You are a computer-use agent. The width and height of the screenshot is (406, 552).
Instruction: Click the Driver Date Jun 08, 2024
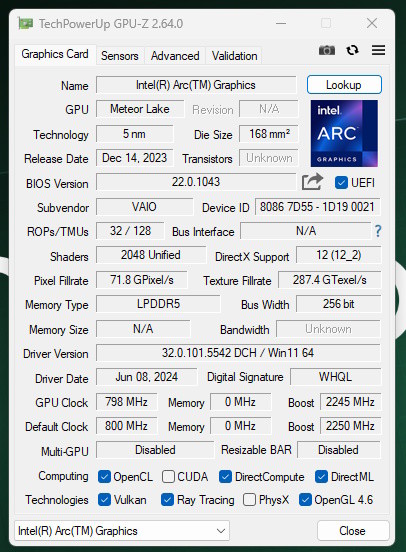[147, 377]
